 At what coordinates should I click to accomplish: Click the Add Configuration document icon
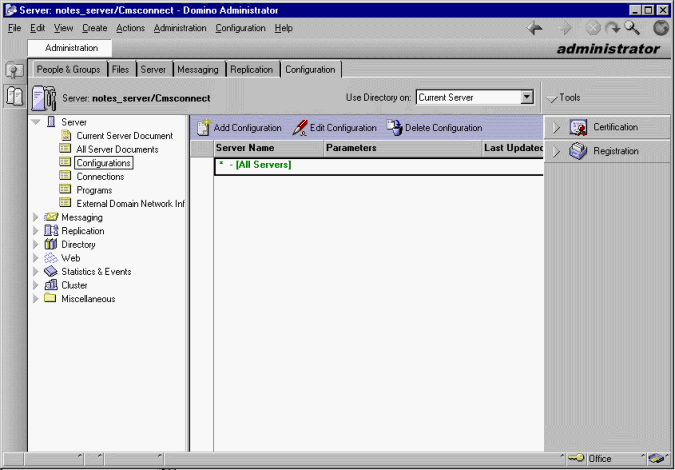(x=203, y=128)
